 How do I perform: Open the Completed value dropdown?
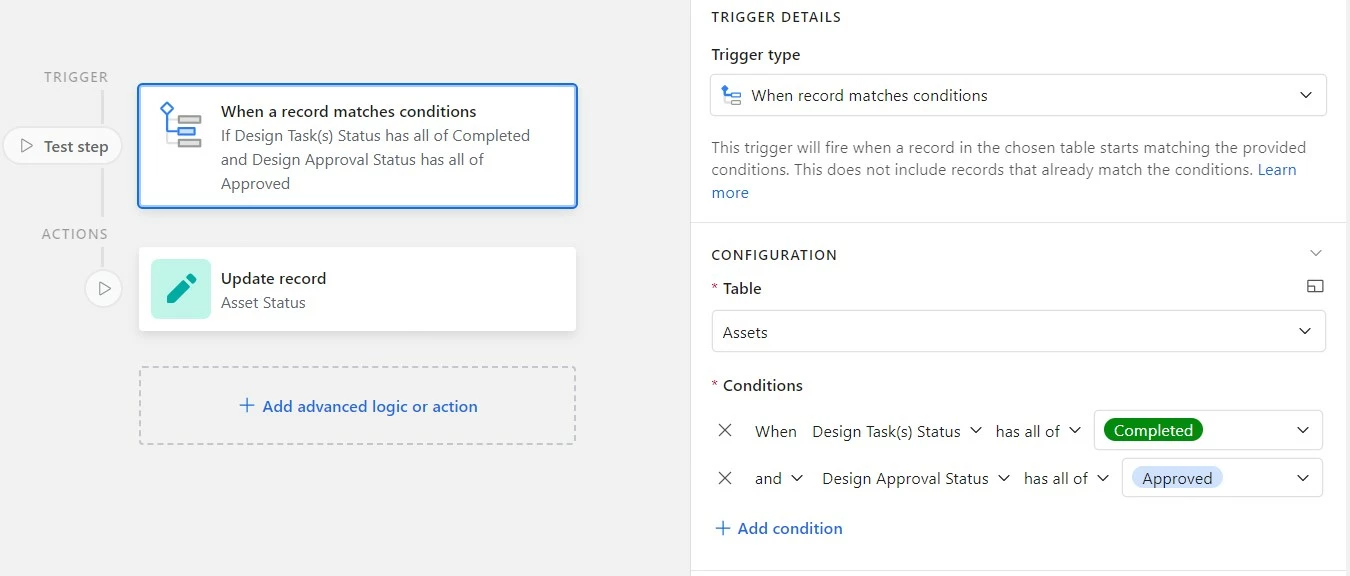click(x=1302, y=430)
